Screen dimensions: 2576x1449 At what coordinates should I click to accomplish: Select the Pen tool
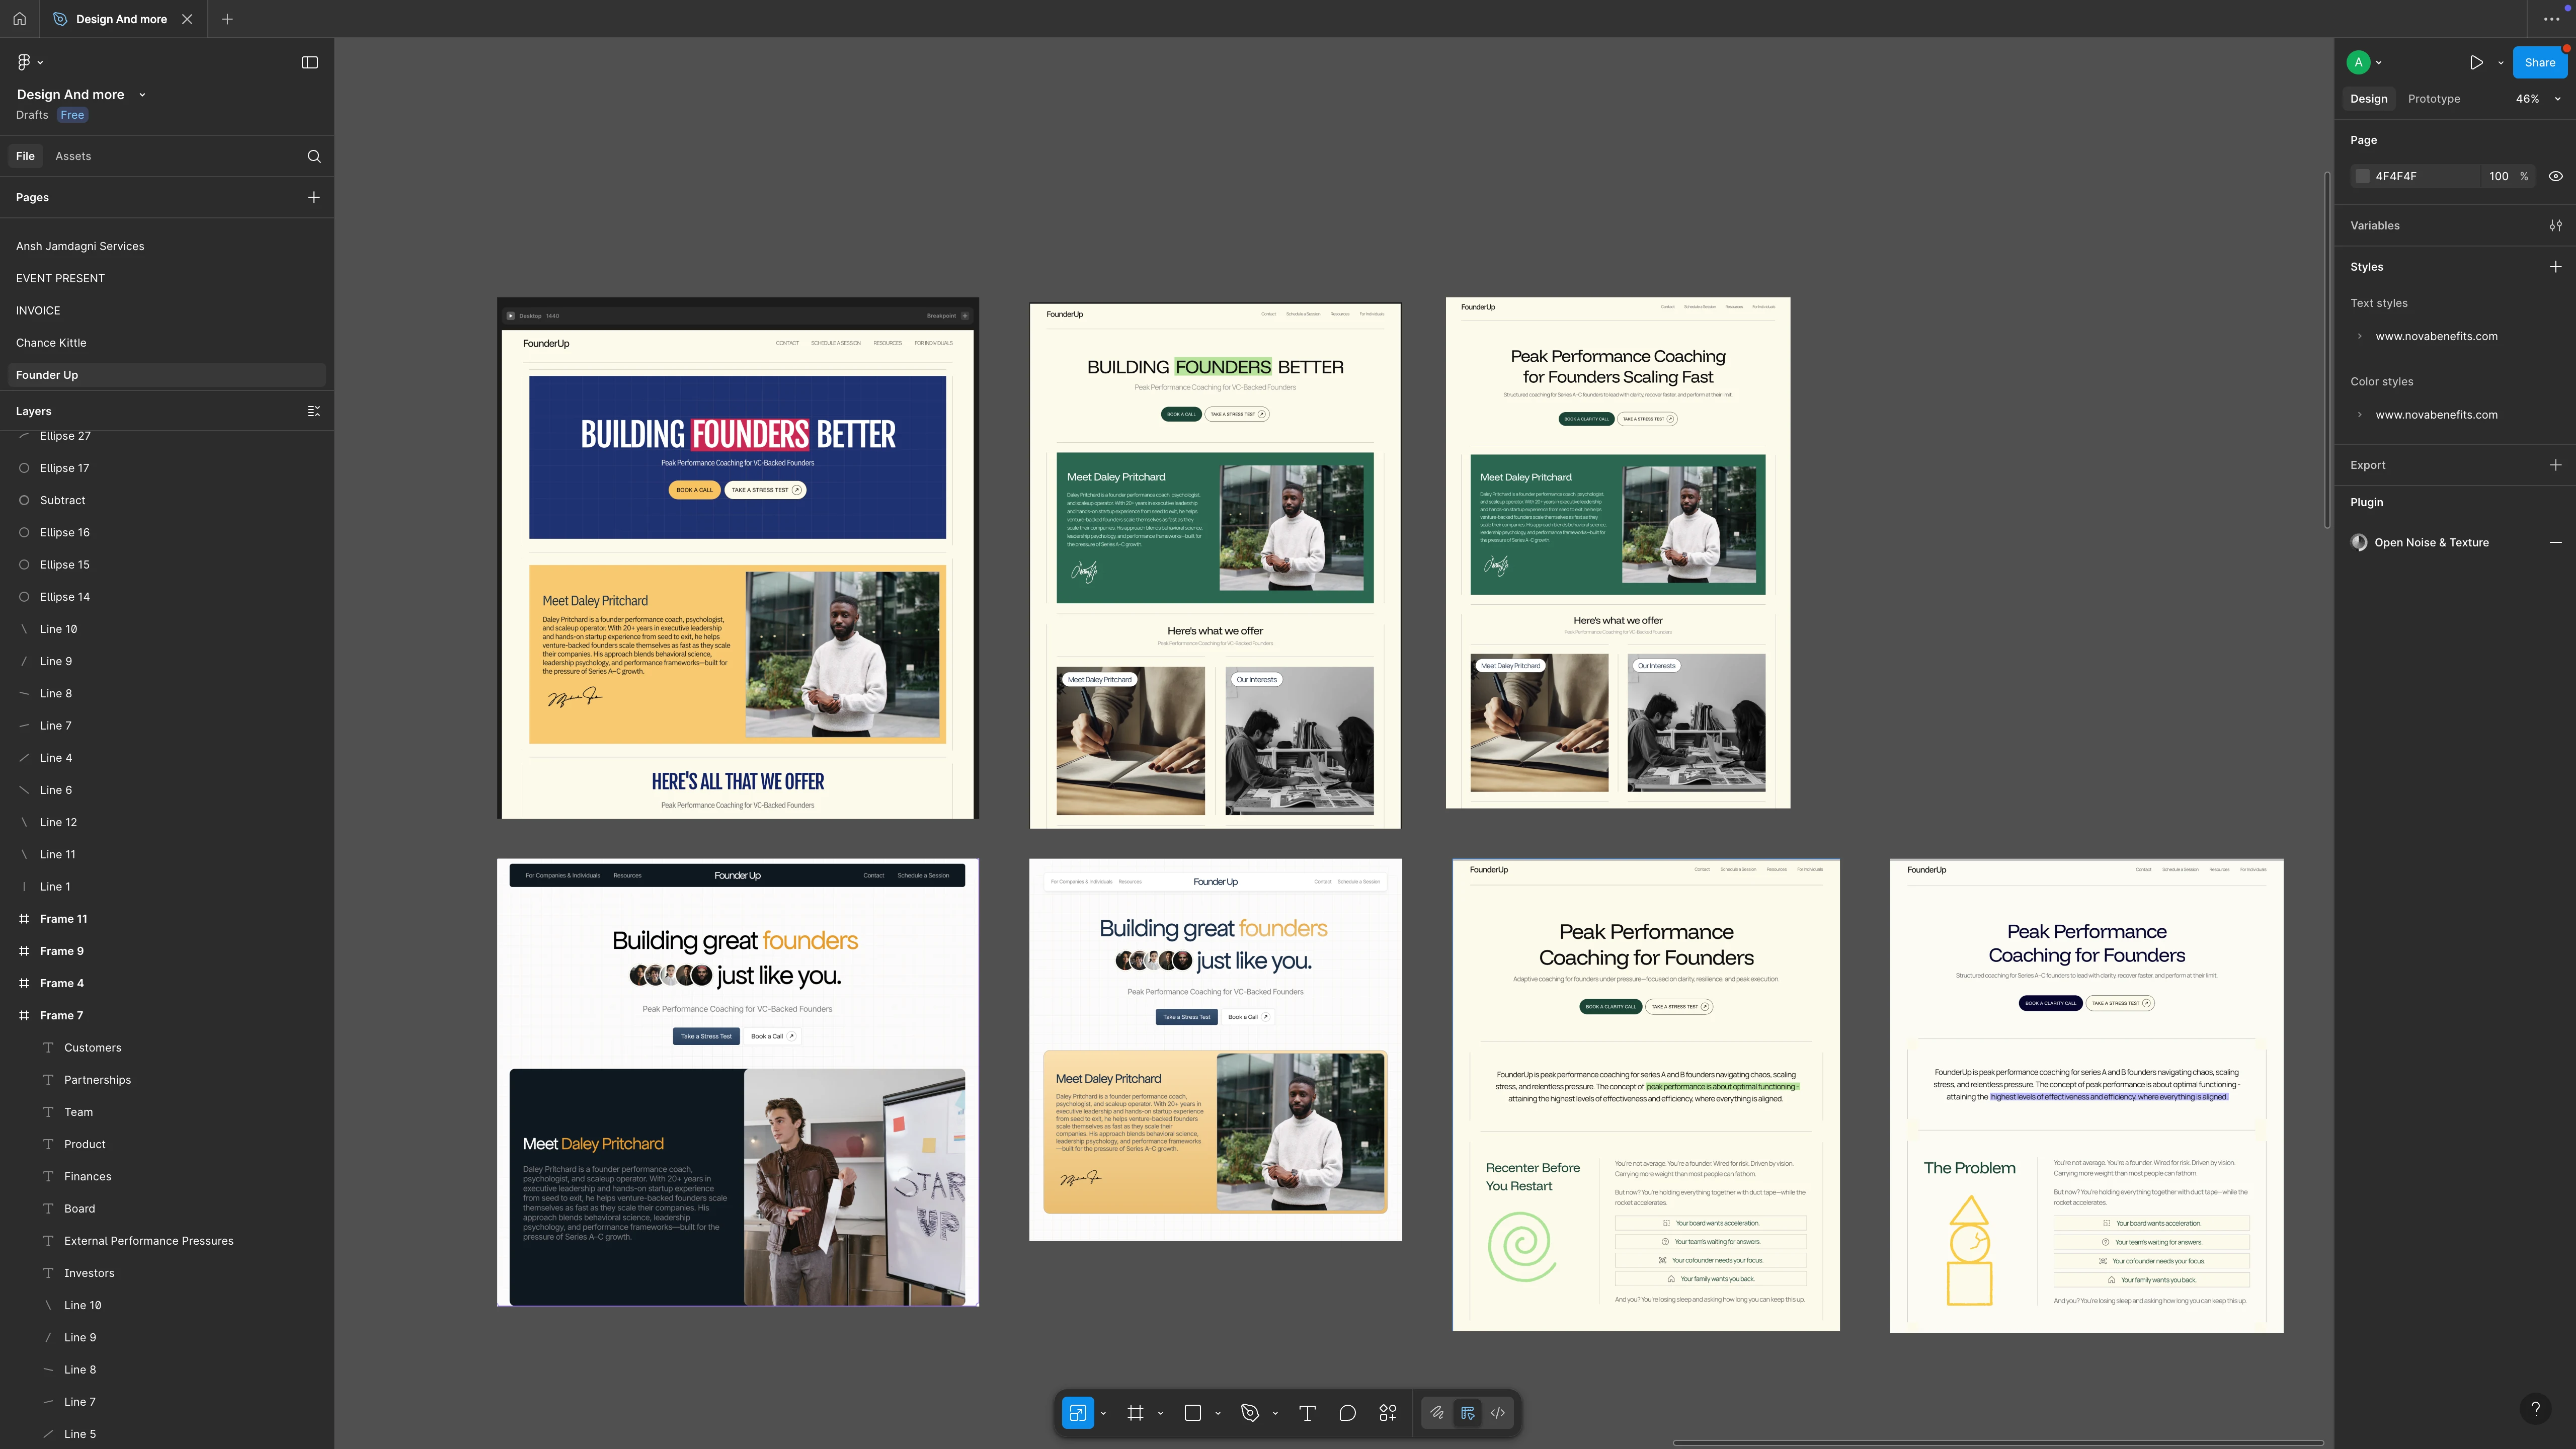point(1249,1413)
